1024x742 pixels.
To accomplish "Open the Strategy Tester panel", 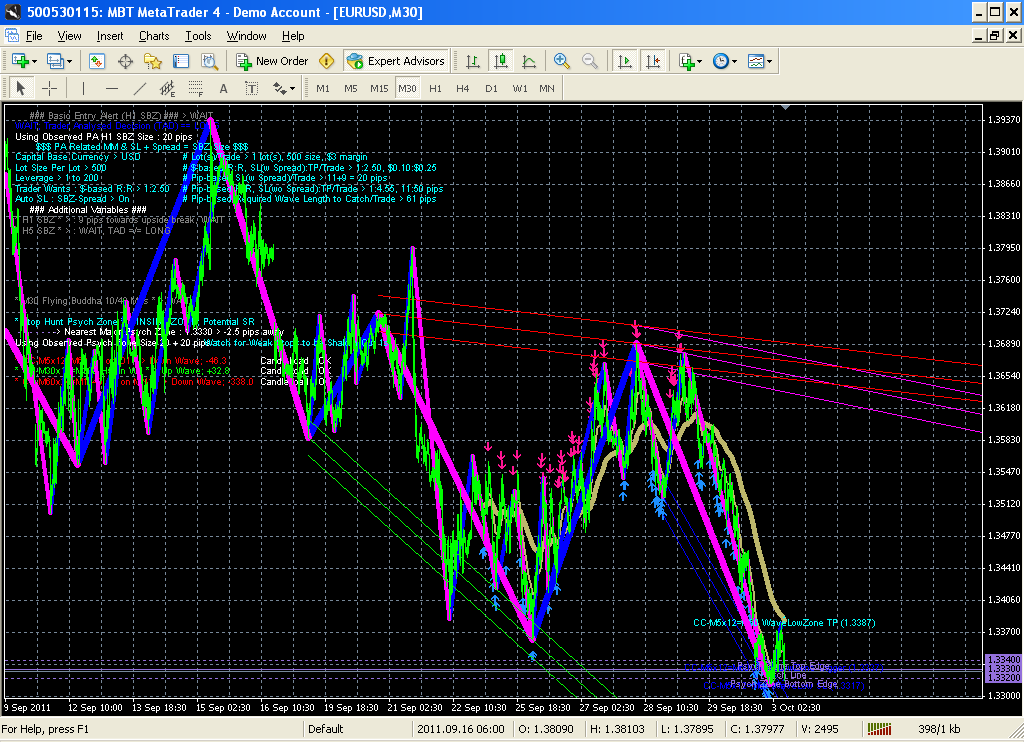I will 207,61.
